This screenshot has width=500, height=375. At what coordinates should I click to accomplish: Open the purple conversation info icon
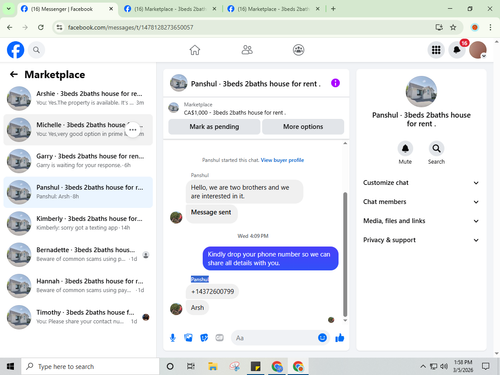tap(335, 83)
